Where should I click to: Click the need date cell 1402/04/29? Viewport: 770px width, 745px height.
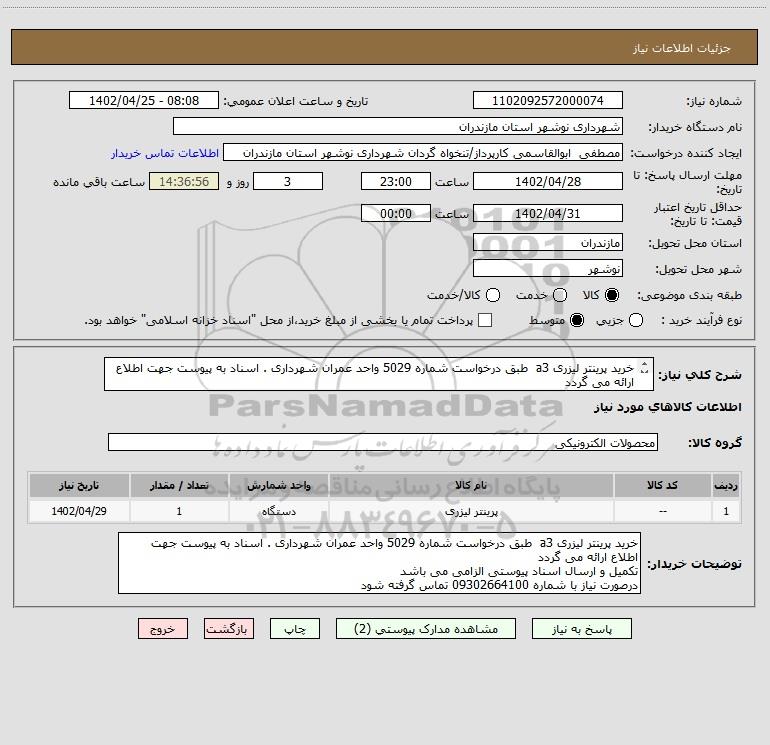click(x=79, y=511)
